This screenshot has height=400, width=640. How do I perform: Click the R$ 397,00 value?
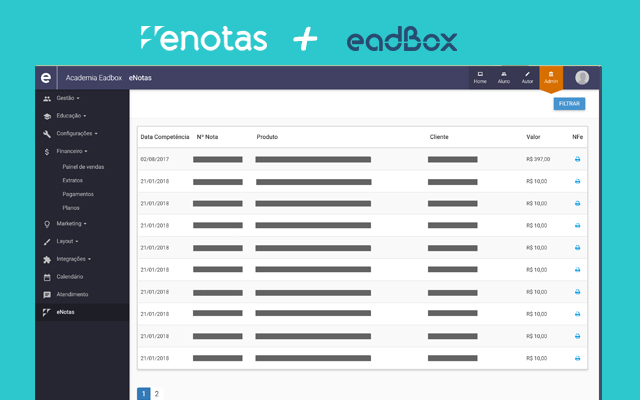tap(538, 159)
